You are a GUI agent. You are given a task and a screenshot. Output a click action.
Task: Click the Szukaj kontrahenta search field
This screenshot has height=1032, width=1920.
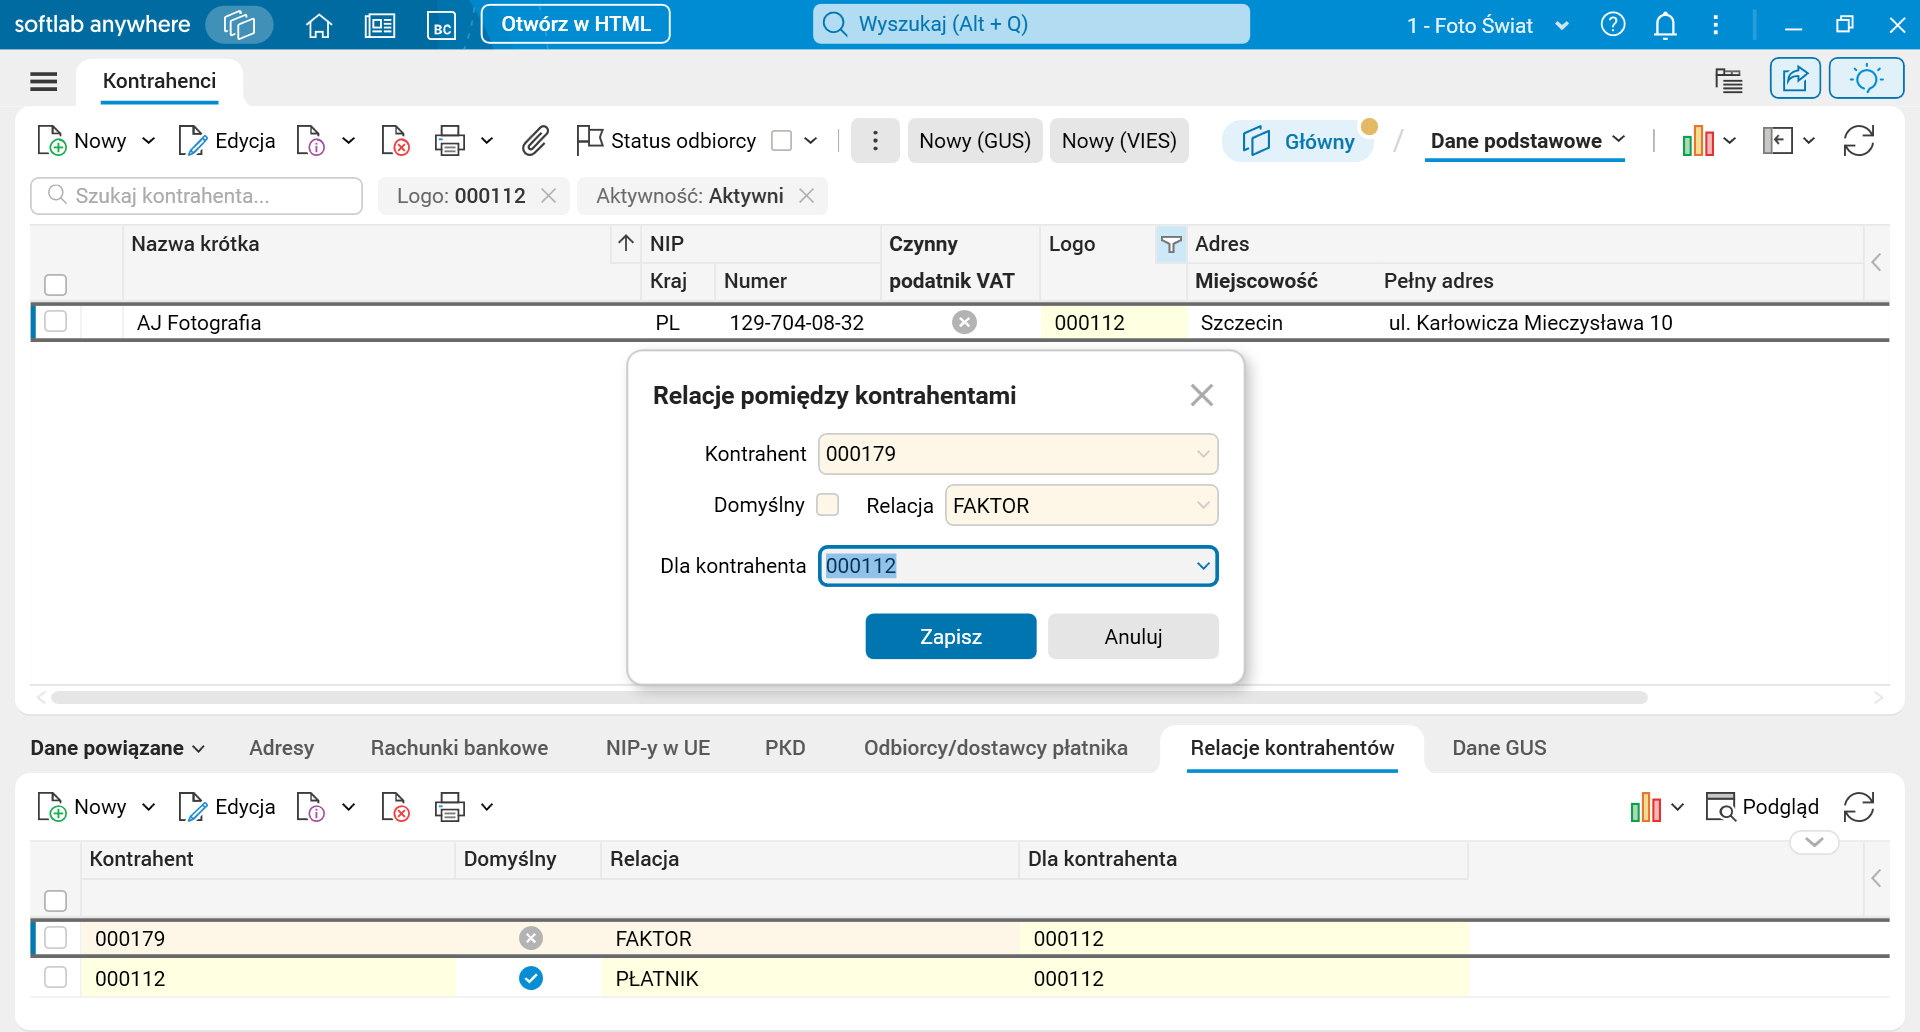pyautogui.click(x=197, y=196)
